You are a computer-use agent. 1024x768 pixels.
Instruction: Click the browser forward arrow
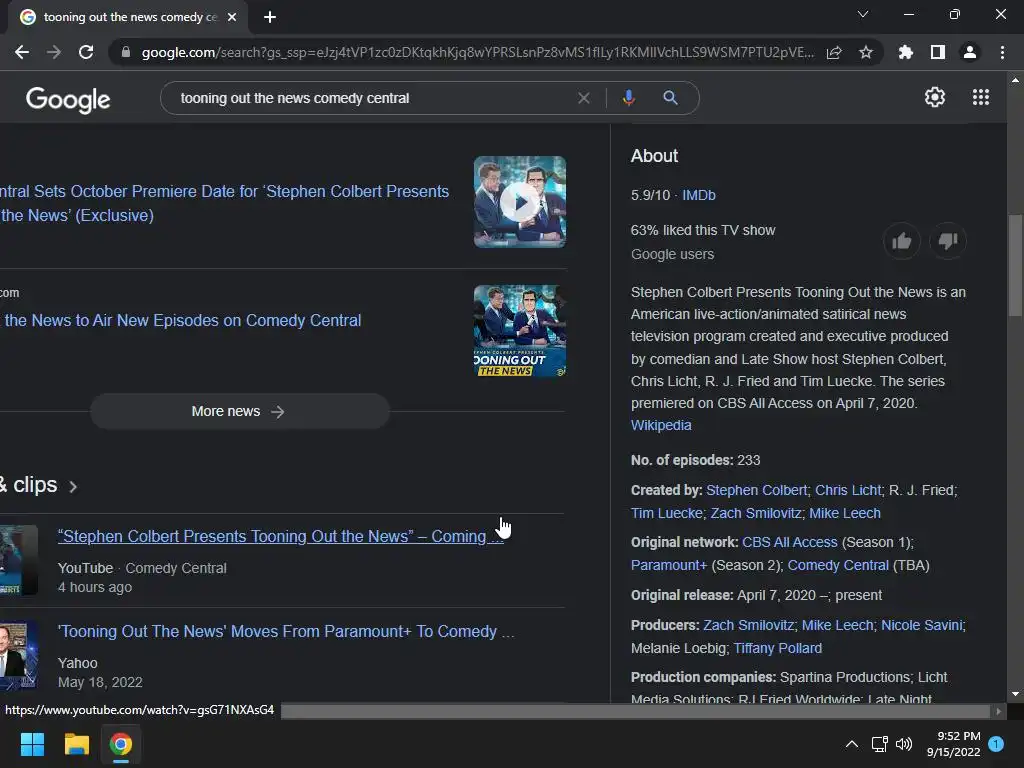tap(54, 52)
